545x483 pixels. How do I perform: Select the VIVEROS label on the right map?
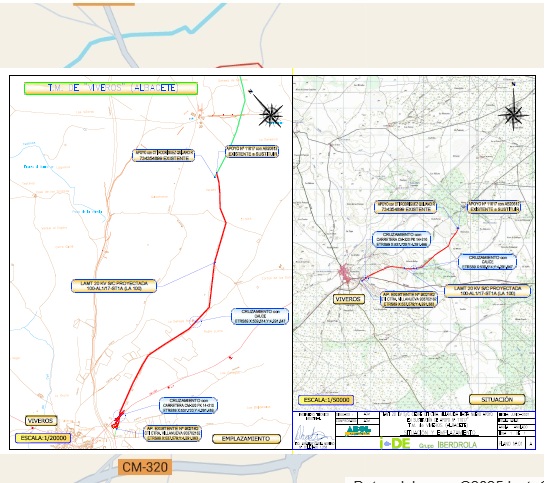(349, 299)
